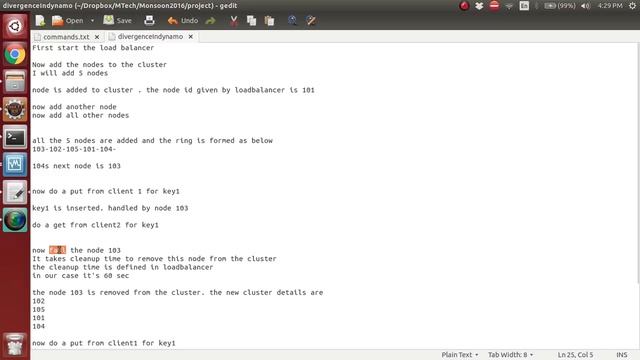This screenshot has width=640, height=360.
Task: Open a file with the Open button
Action: (x=68, y=20)
